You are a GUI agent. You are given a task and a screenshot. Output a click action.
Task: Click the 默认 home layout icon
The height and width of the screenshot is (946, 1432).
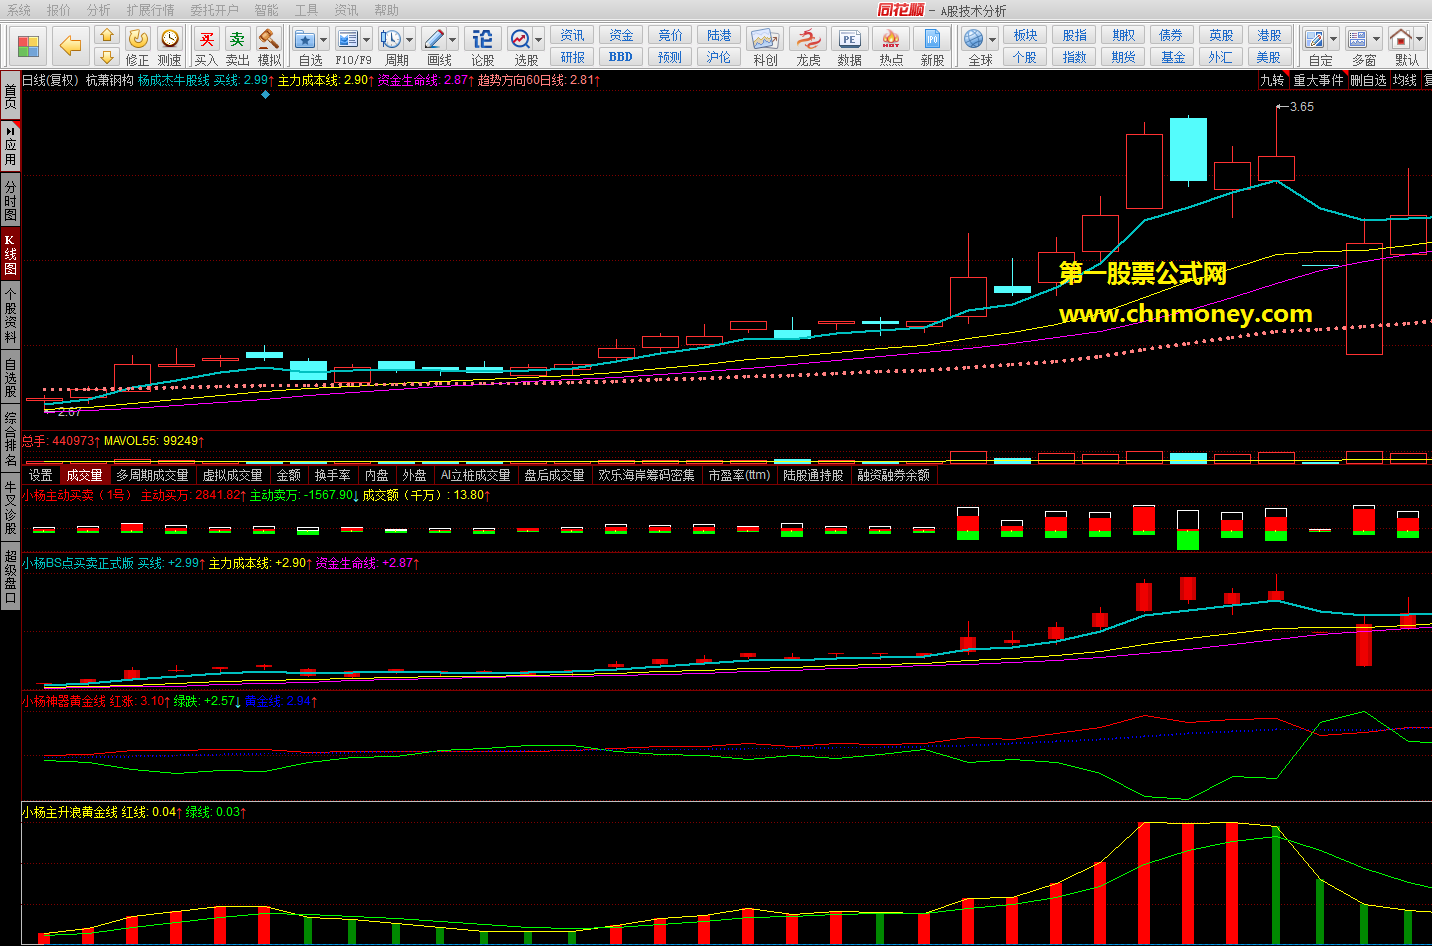(x=1401, y=39)
